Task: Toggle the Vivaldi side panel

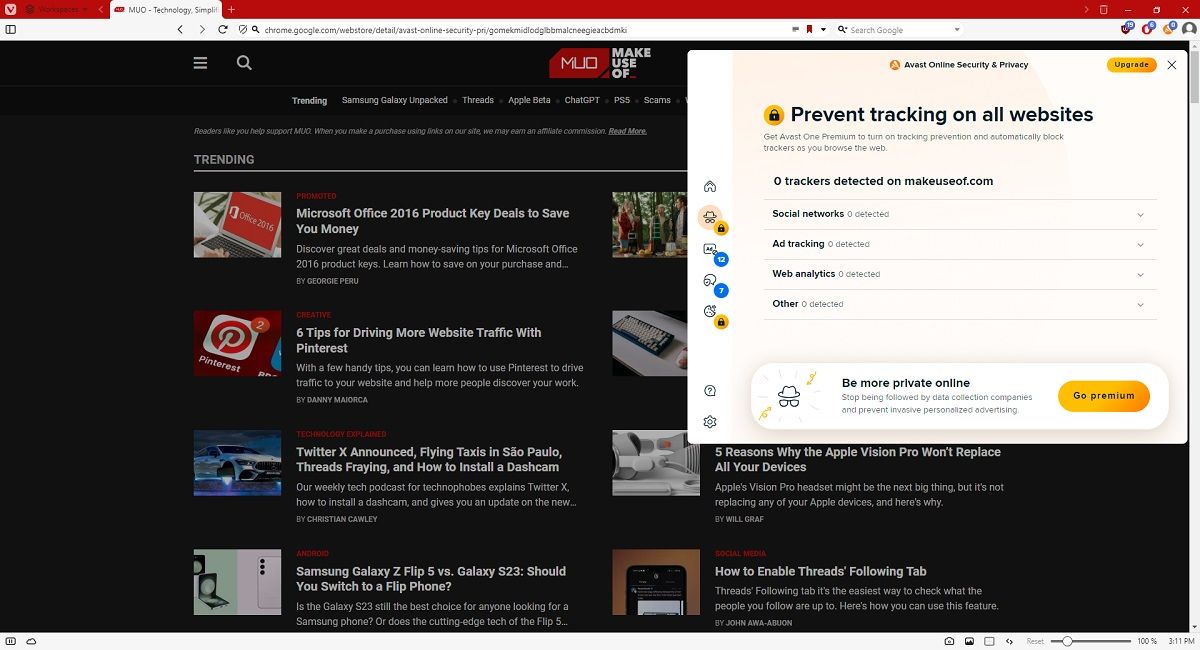Action: (x=11, y=29)
